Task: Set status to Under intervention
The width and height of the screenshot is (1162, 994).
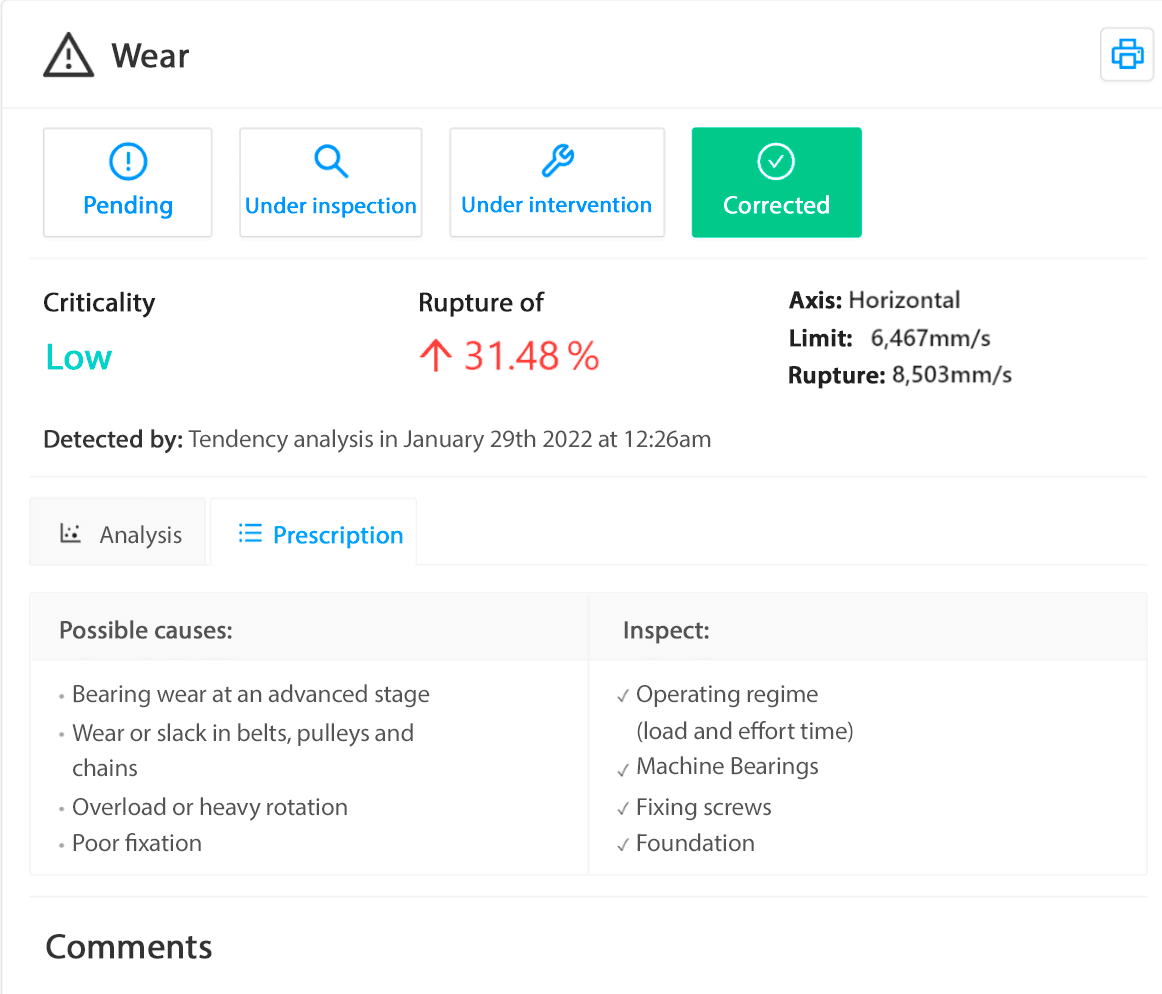Action: click(x=557, y=182)
